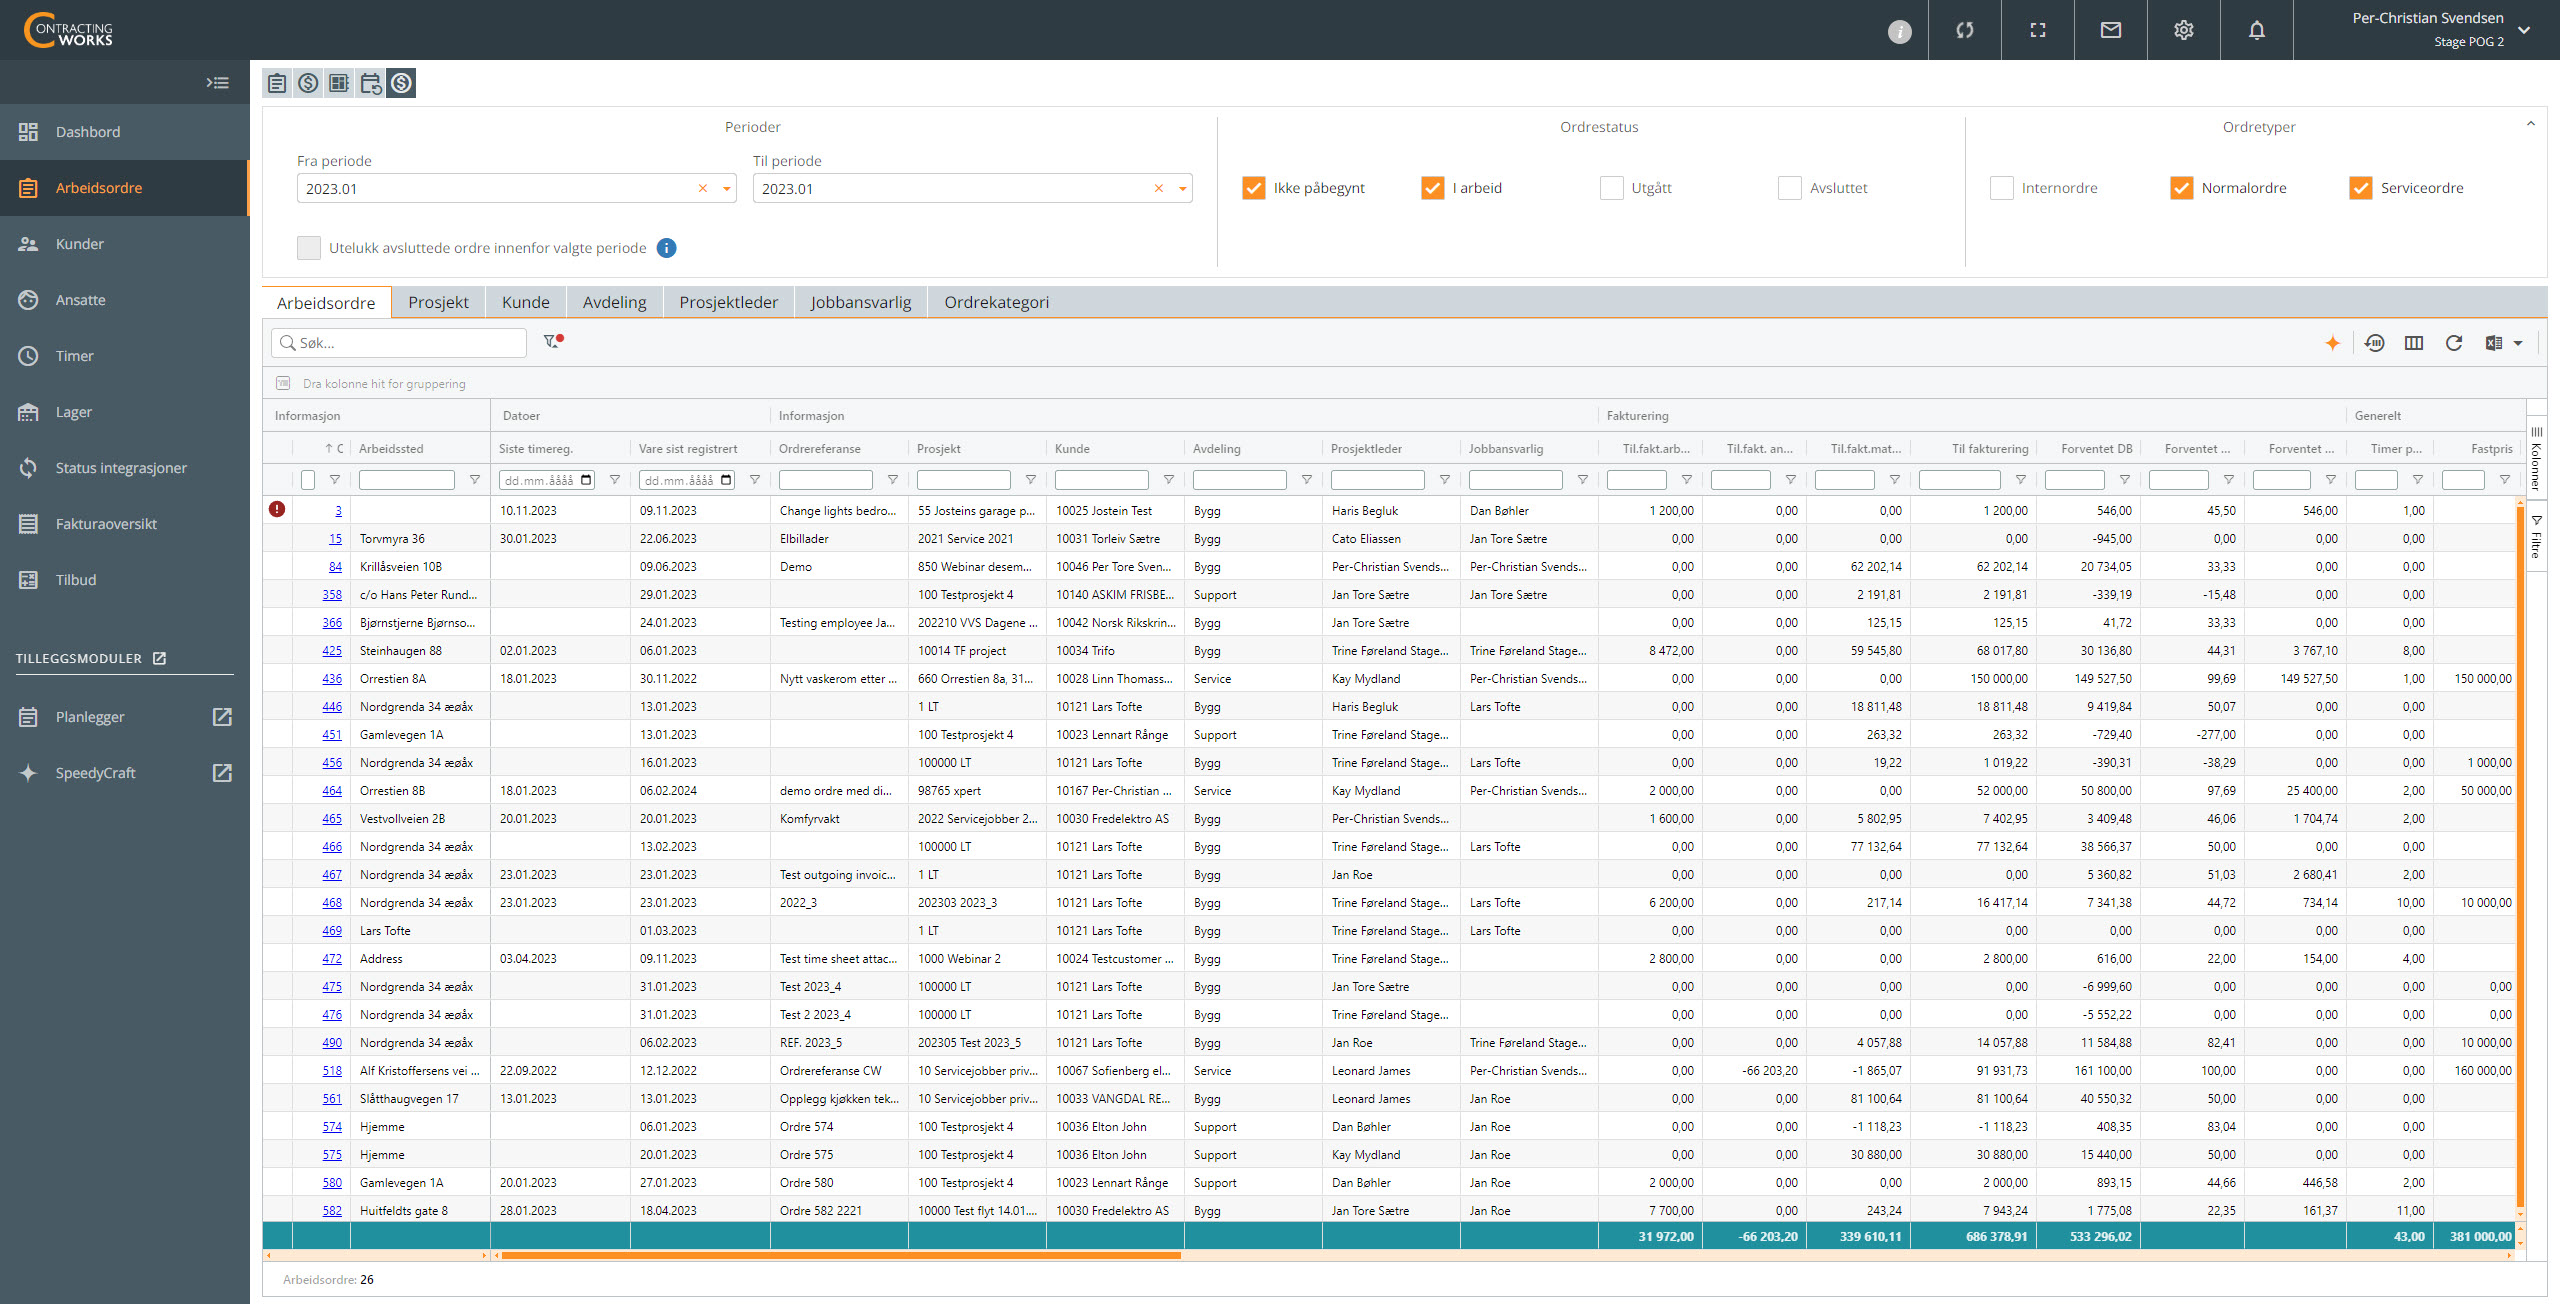Screen dimensions: 2560x1304
Task: Open work order 358 link
Action: coord(332,594)
